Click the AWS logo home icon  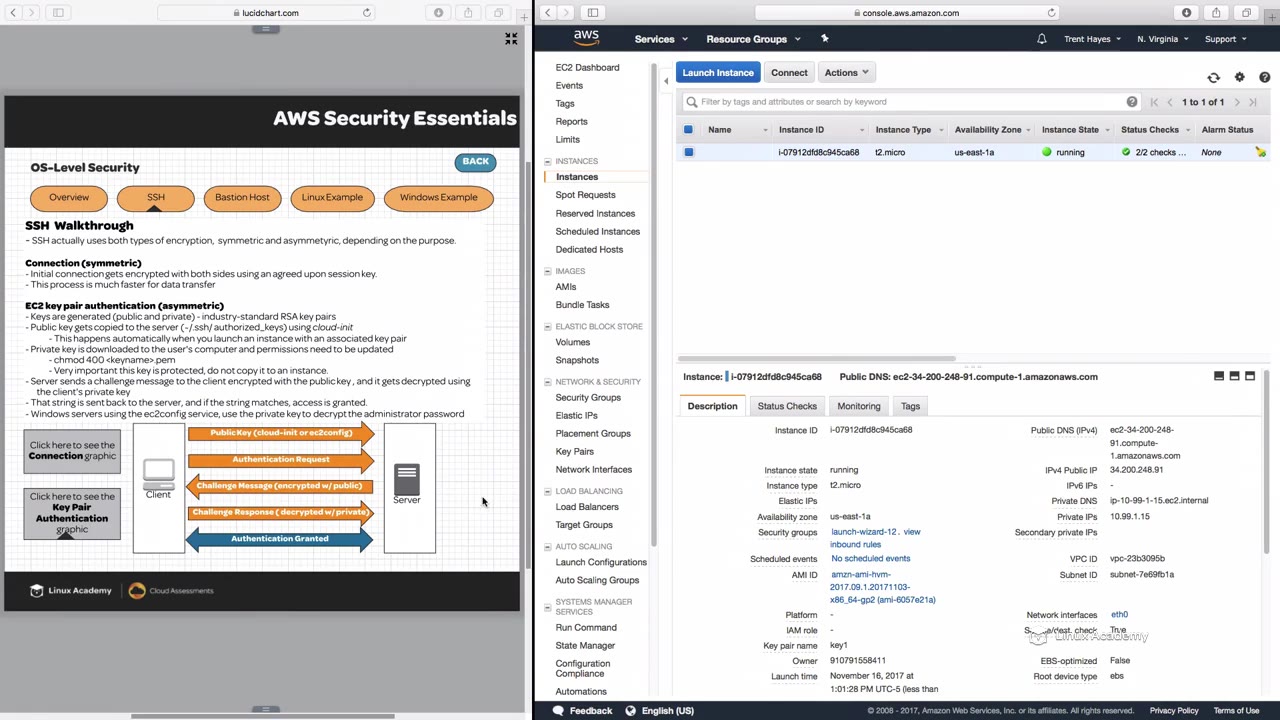[586, 38]
